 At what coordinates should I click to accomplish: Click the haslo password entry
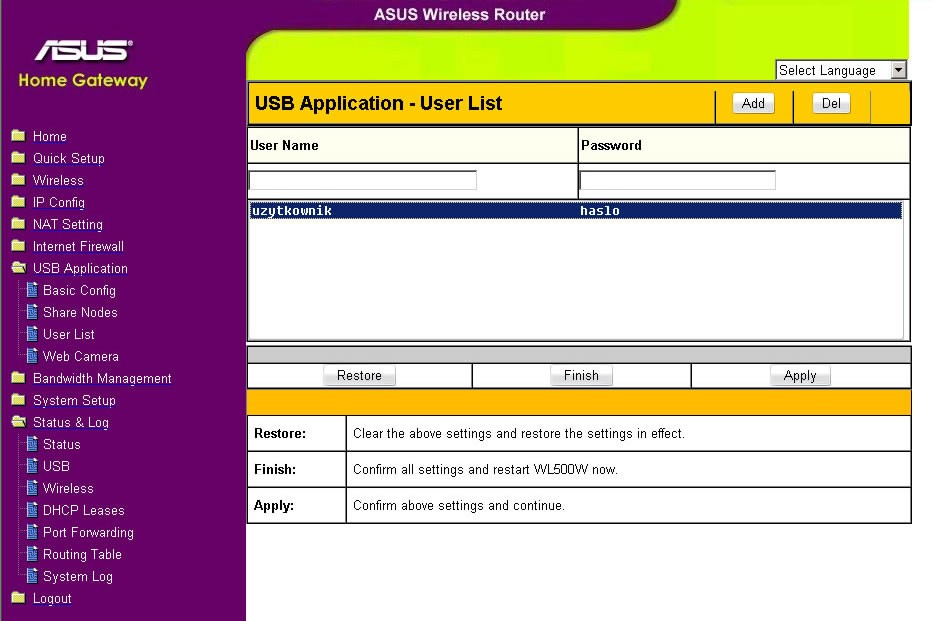coord(600,211)
